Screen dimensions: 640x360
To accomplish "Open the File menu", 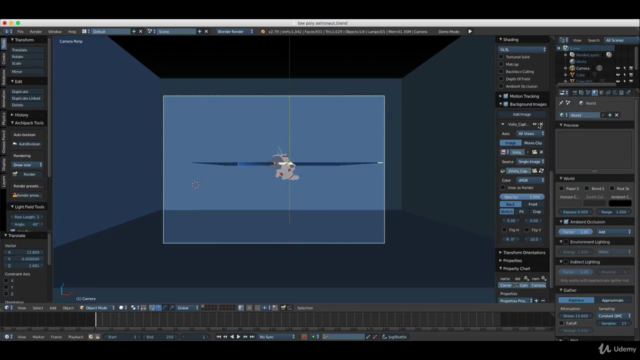I will 20,31.
